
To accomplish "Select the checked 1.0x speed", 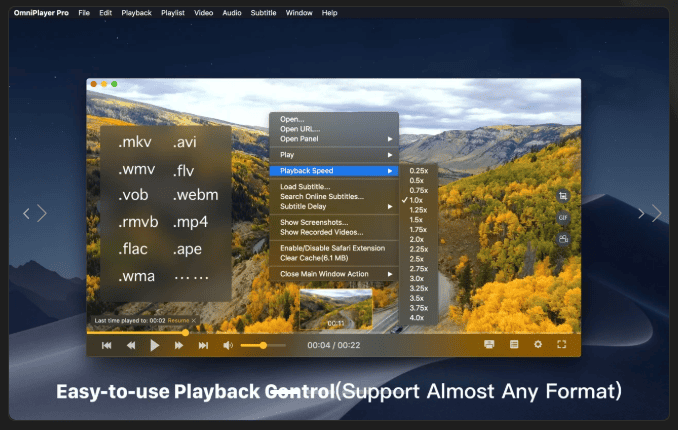I will [418, 200].
